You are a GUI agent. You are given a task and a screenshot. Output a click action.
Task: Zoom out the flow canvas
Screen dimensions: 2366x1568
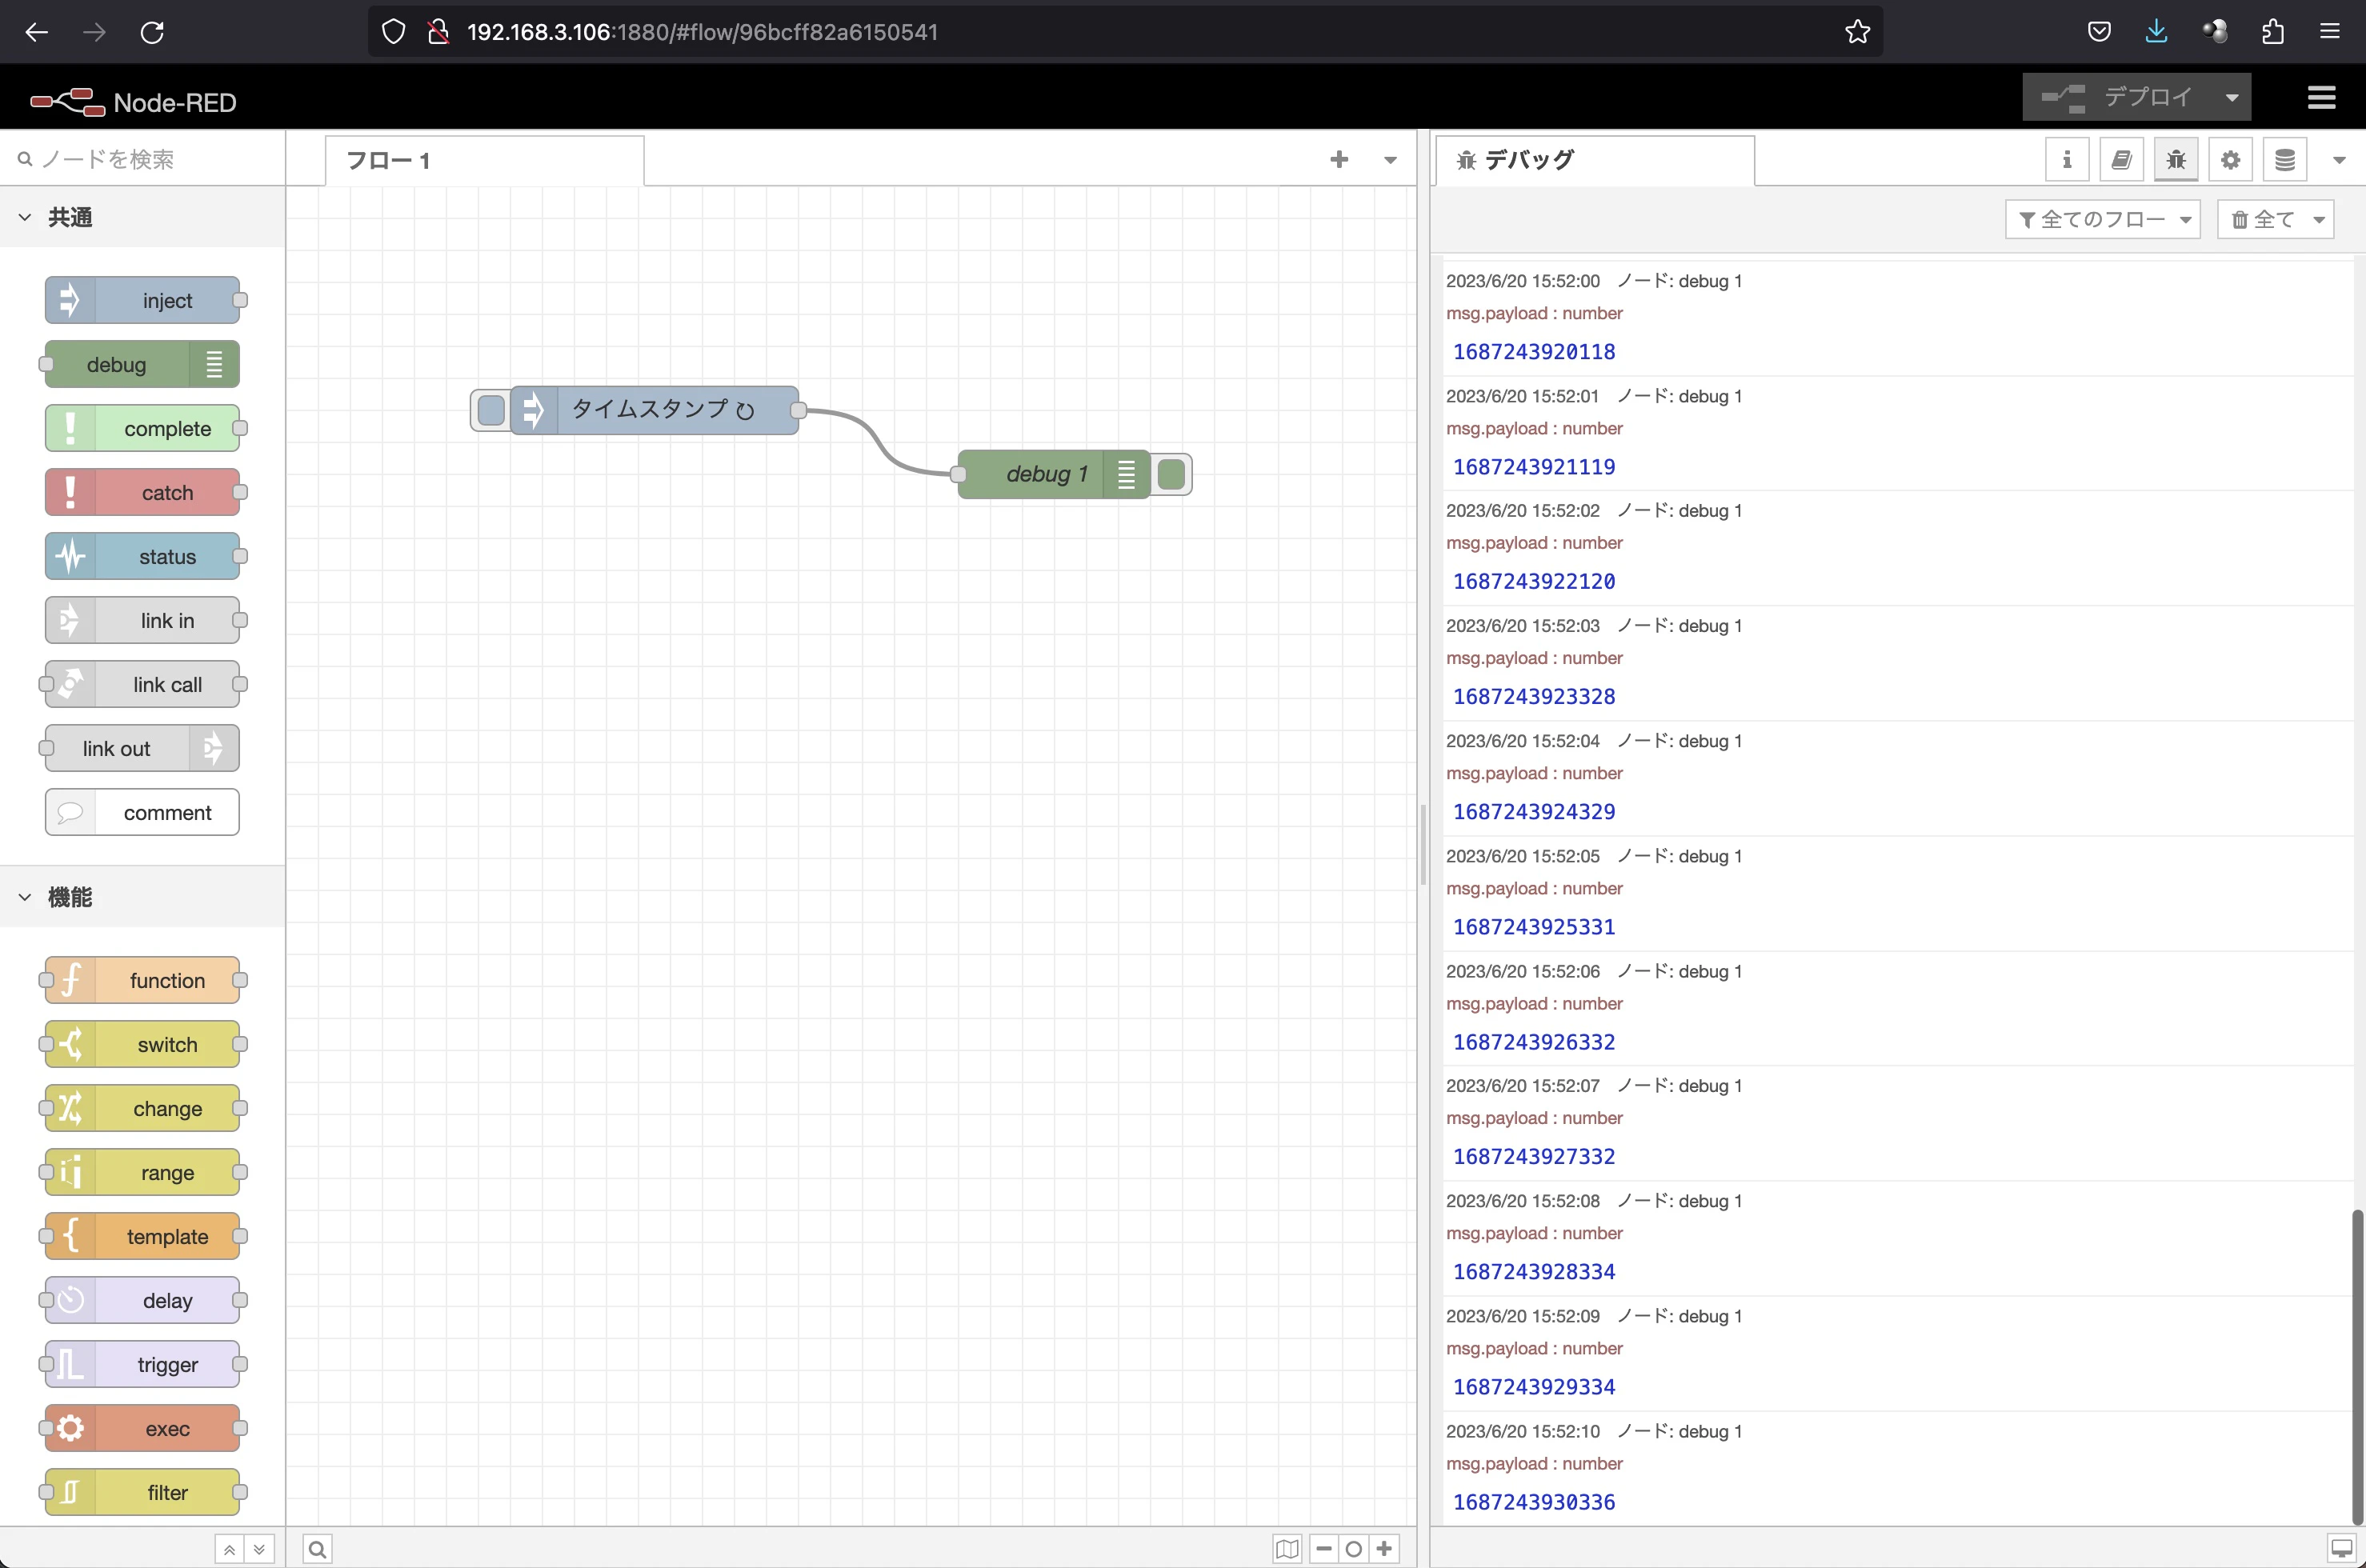click(x=1324, y=1549)
